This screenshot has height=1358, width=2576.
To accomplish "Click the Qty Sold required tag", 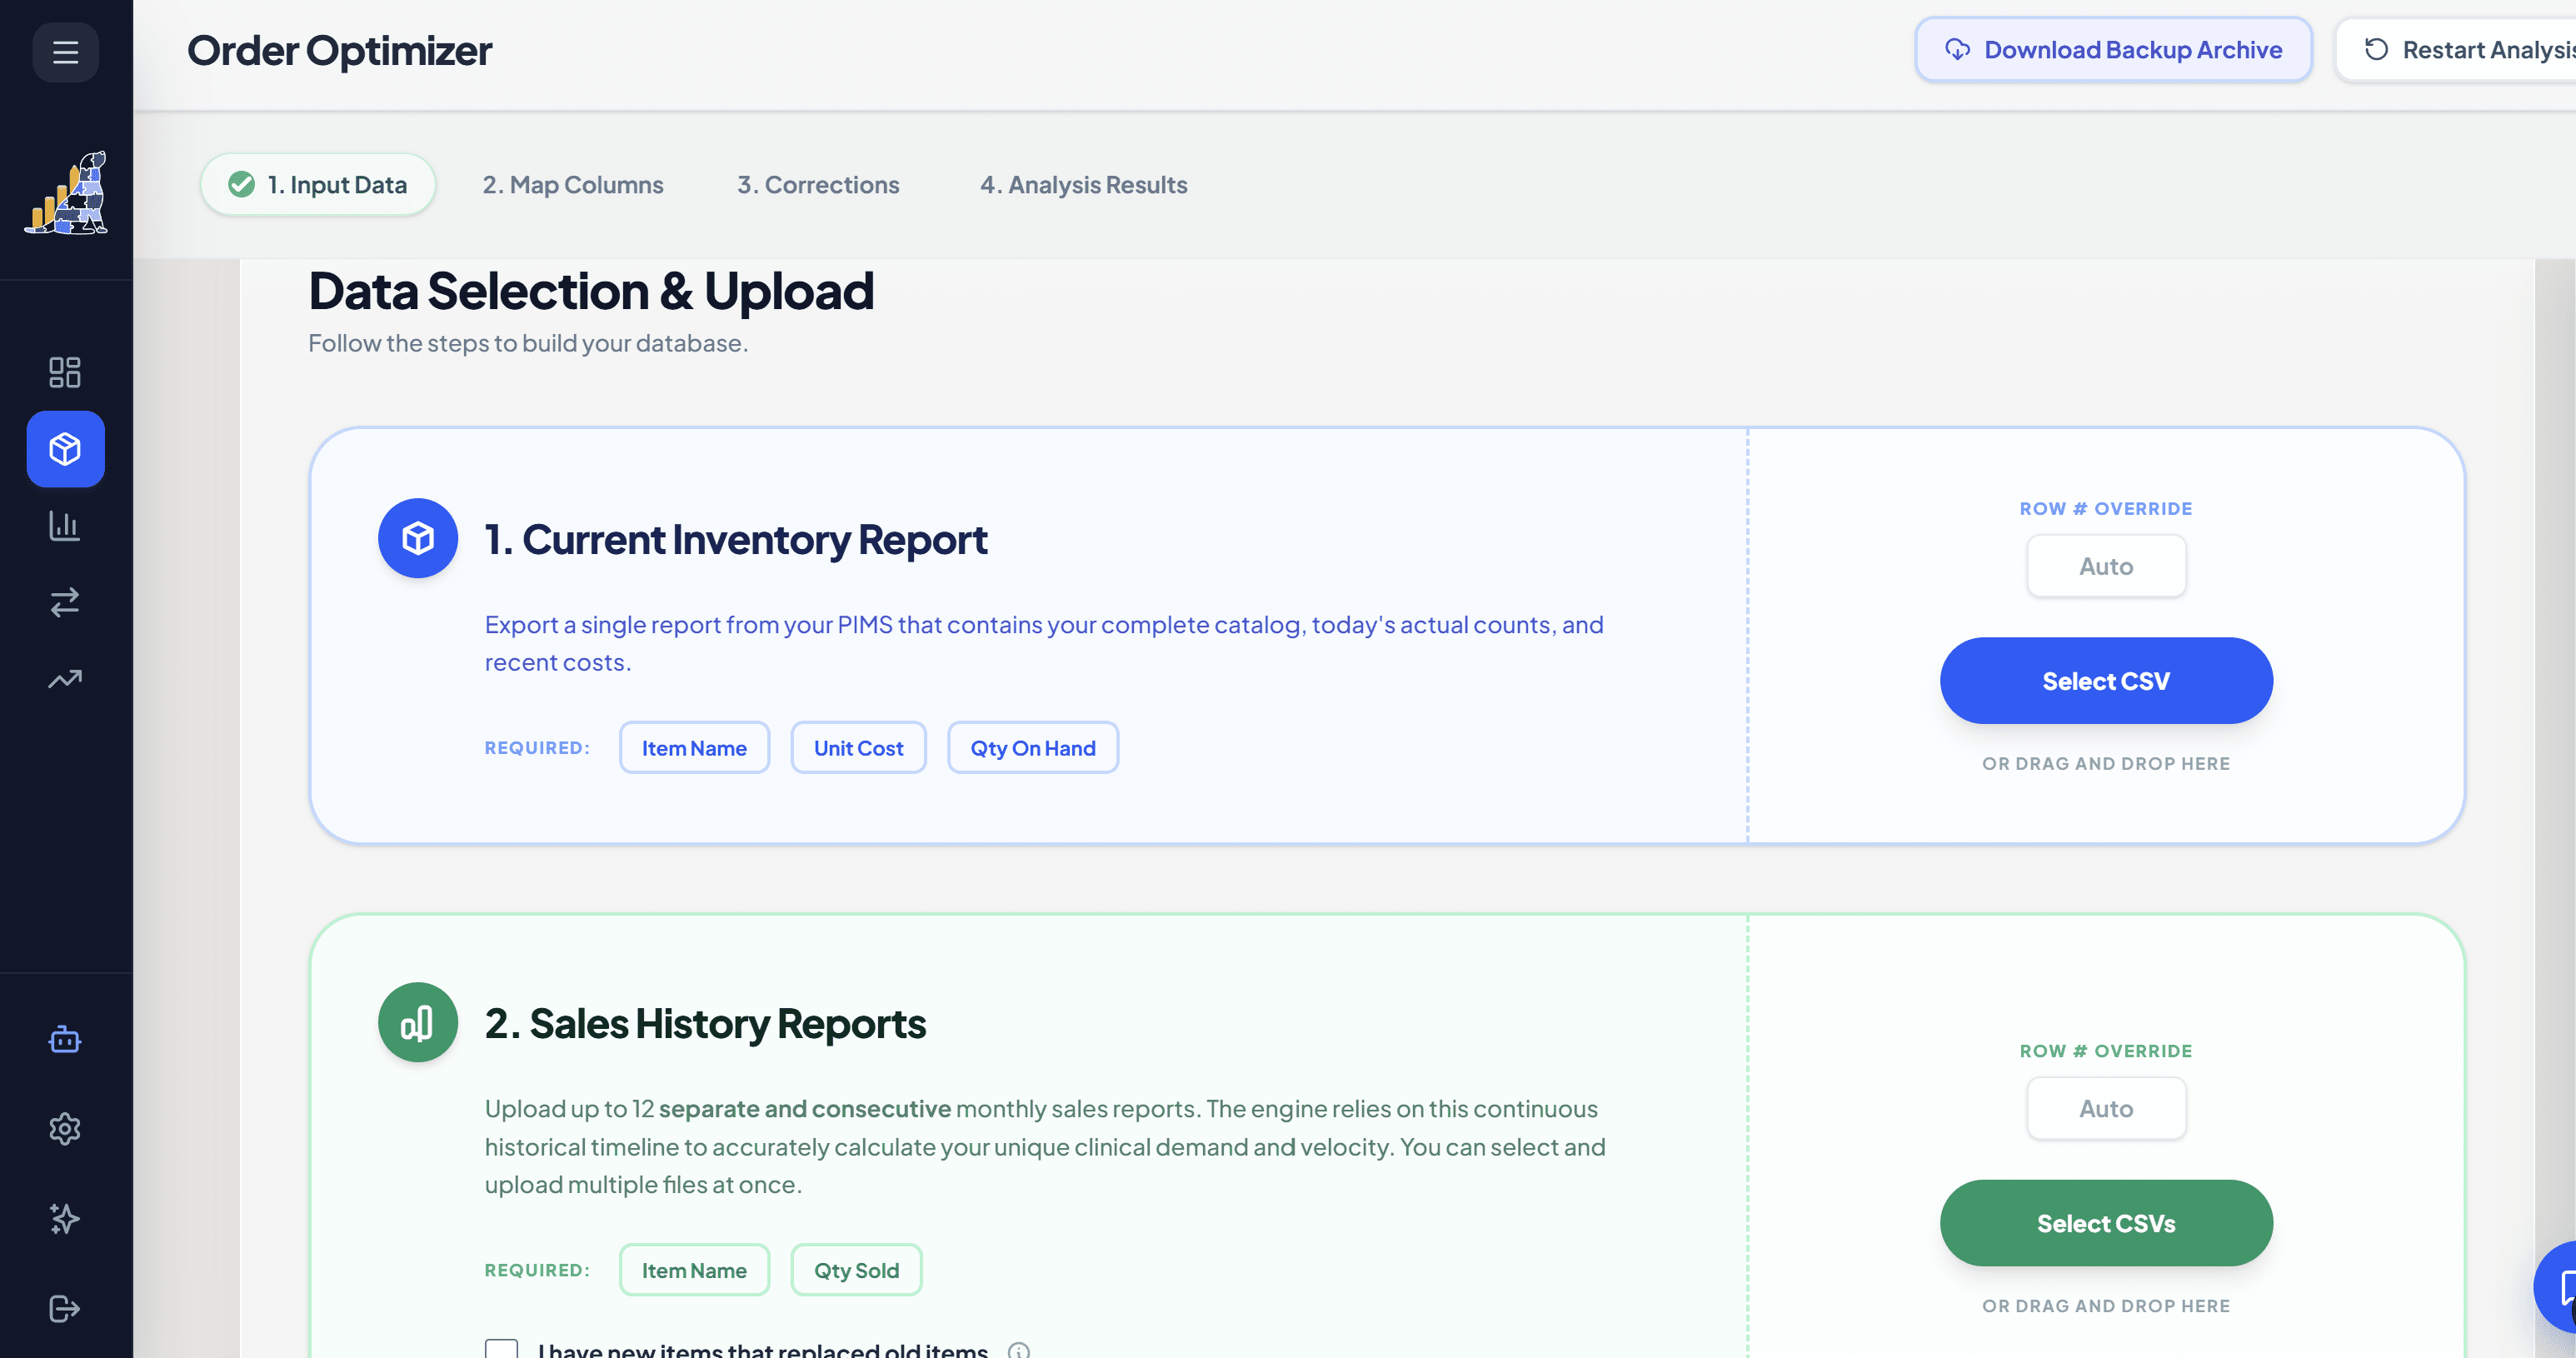I will tap(856, 1270).
